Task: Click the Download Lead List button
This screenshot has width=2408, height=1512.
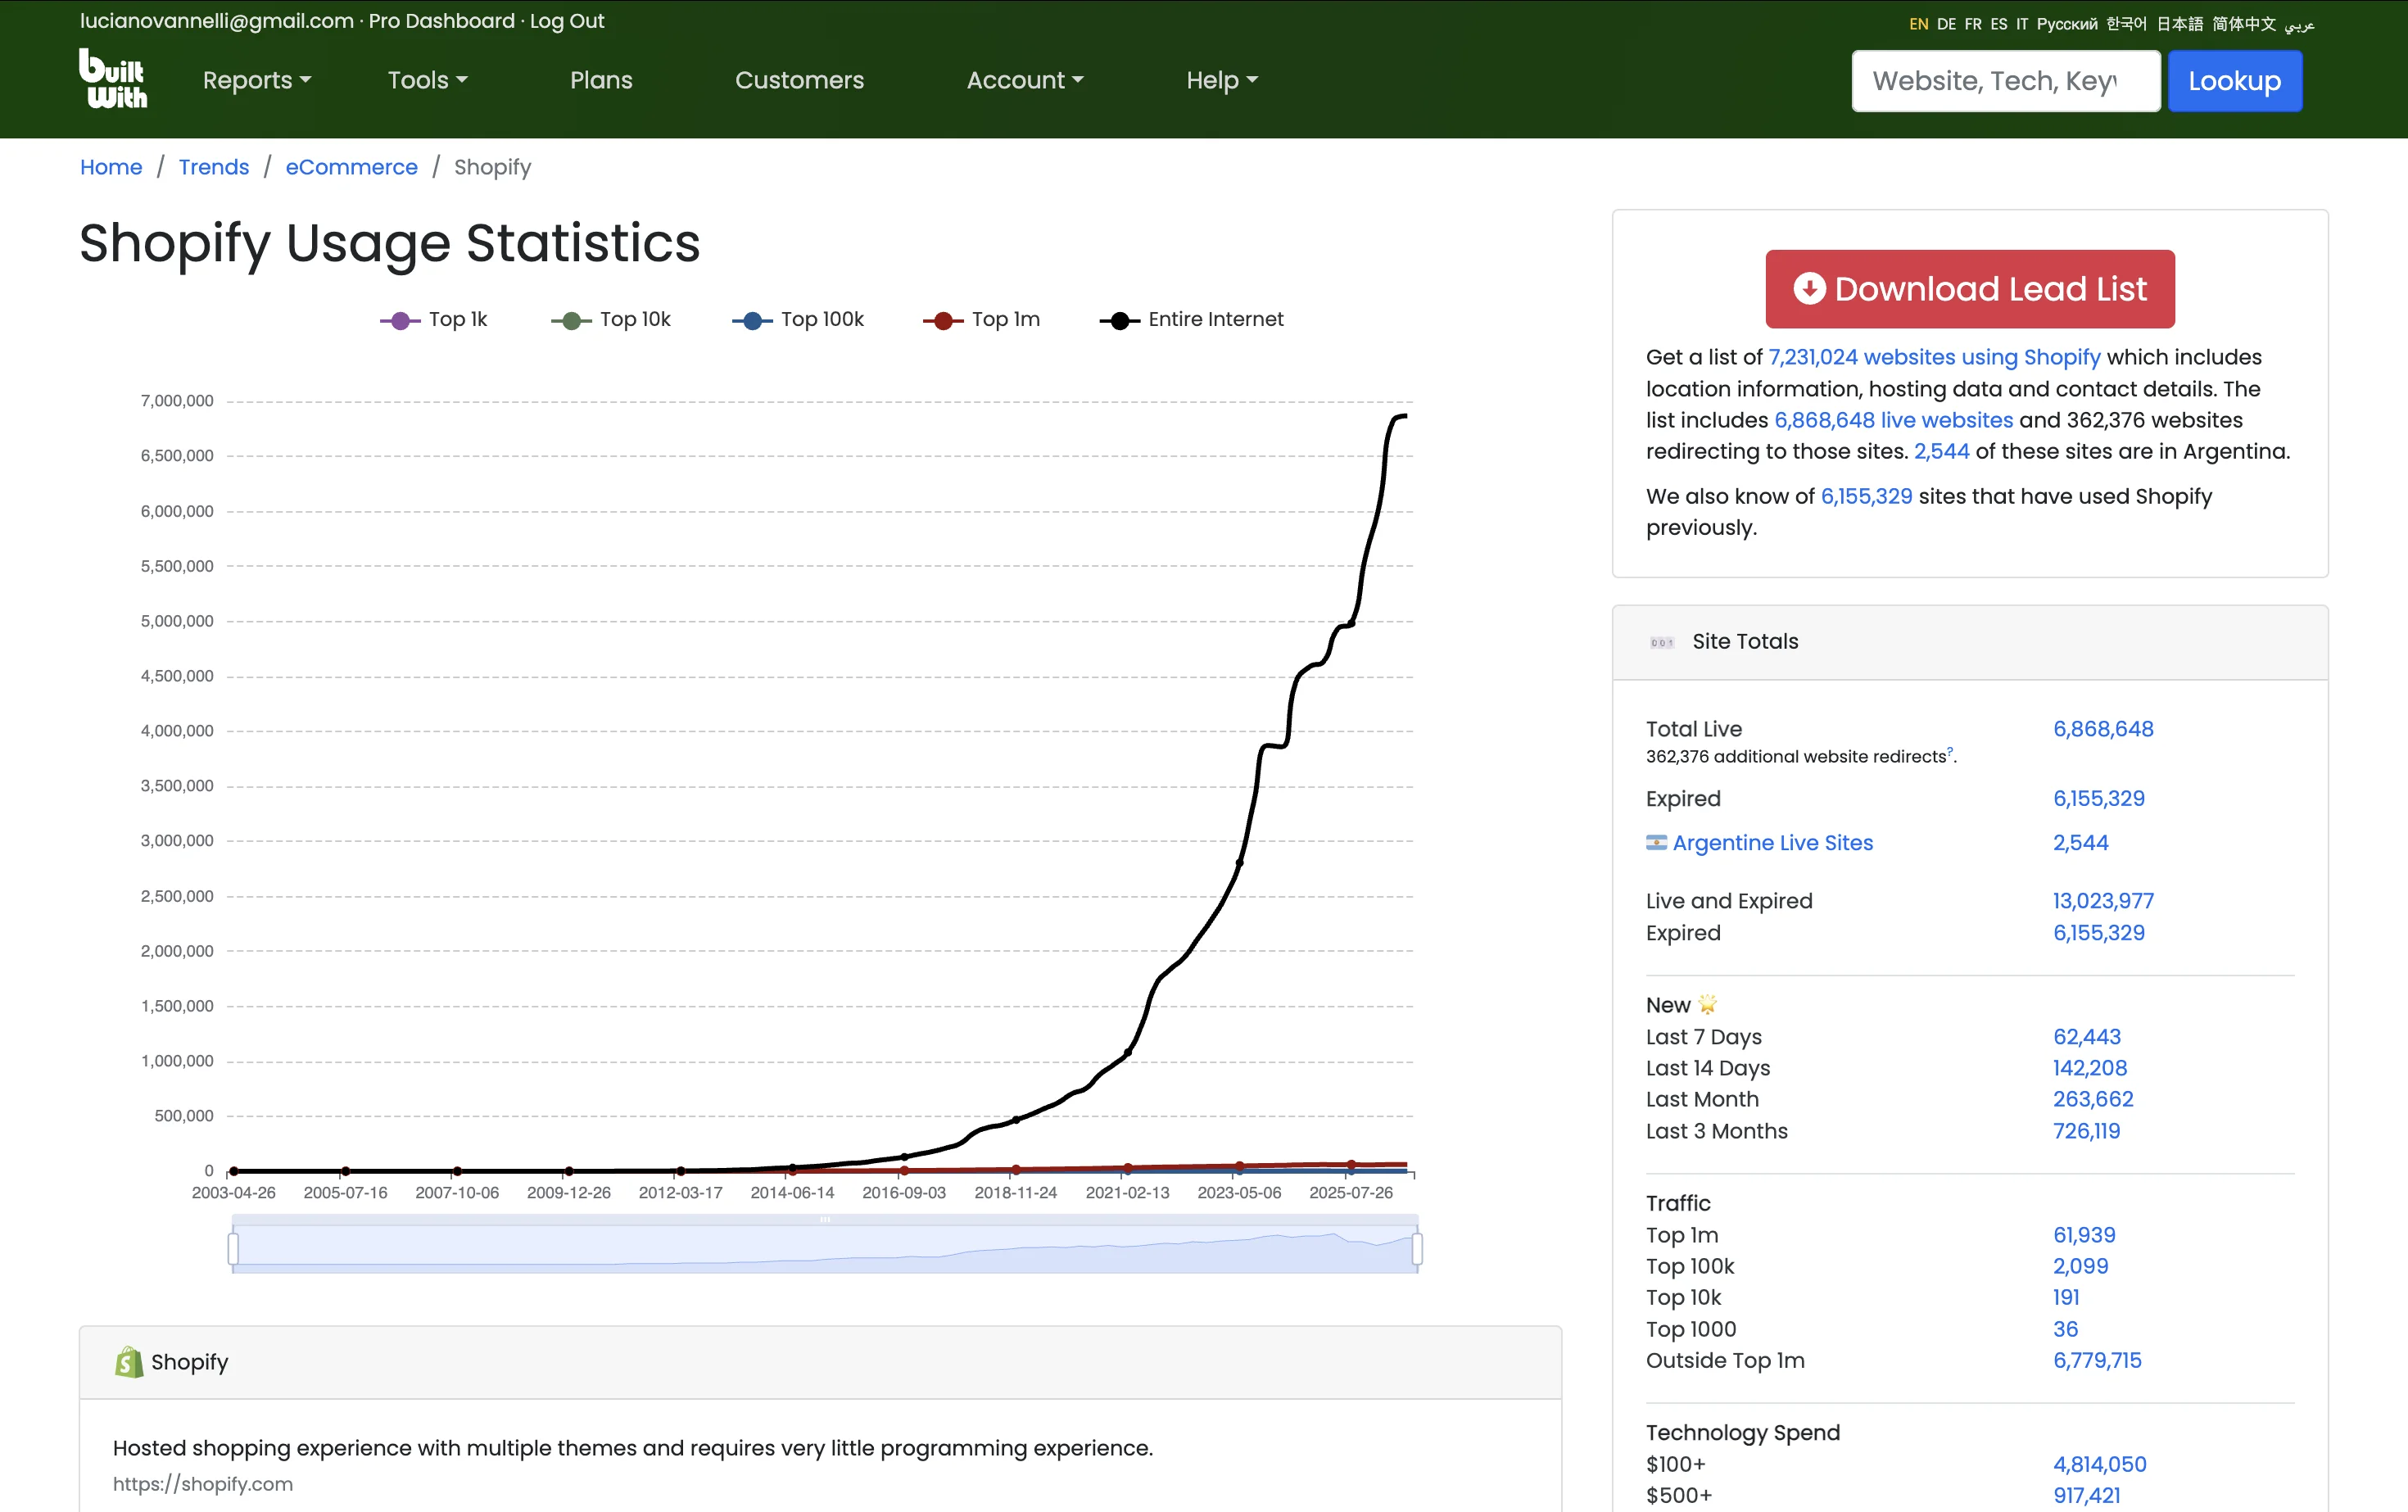Action: 1969,289
